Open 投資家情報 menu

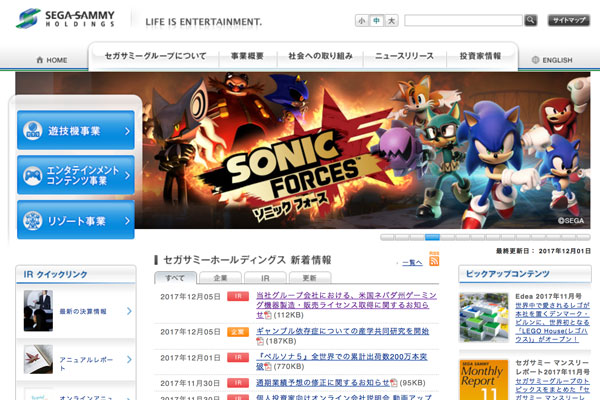481,56
